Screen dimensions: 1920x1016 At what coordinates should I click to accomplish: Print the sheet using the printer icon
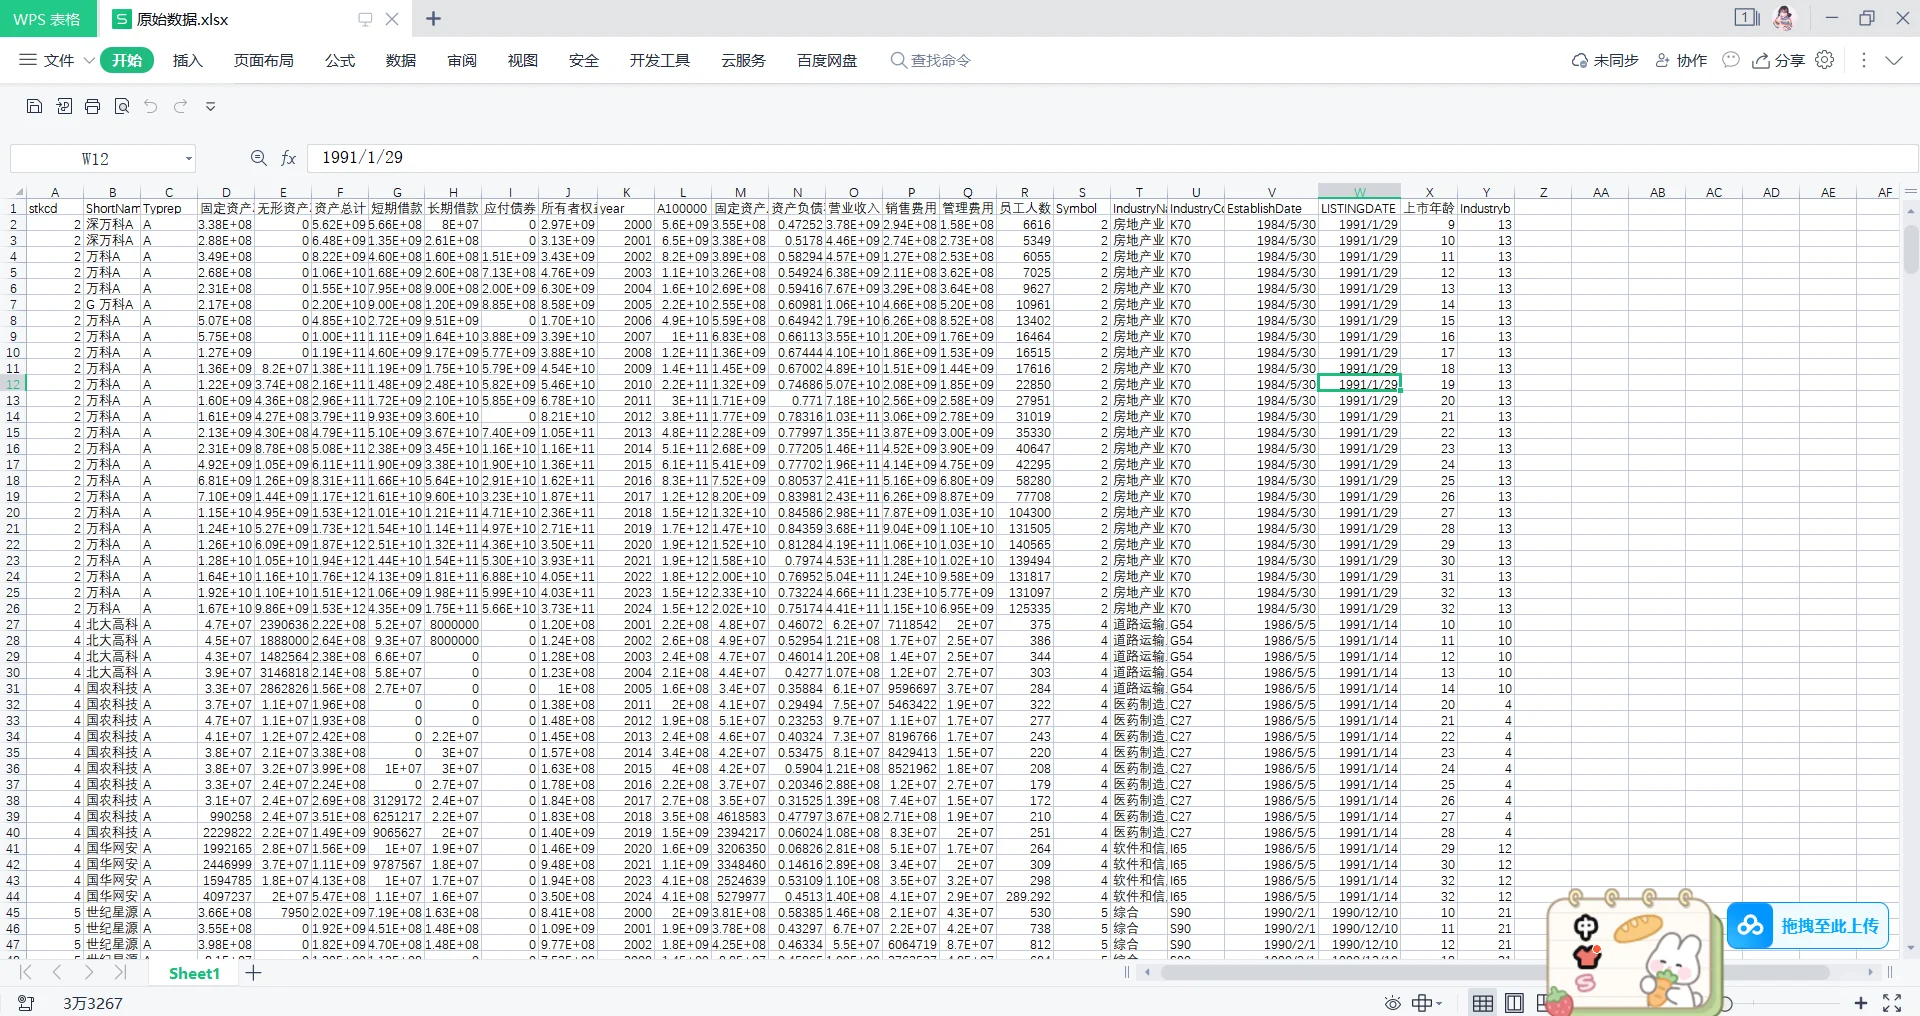(93, 106)
